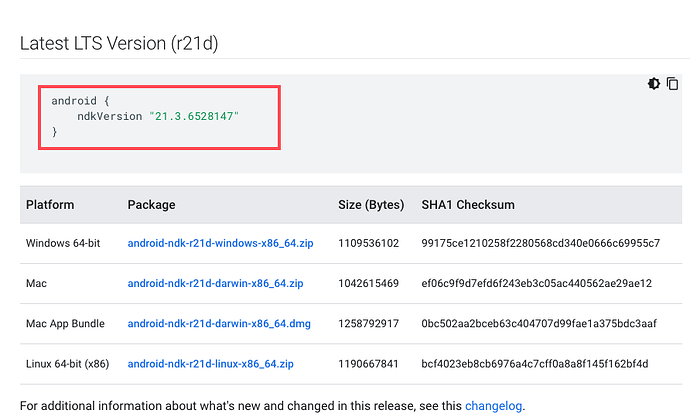Click checksum starting with 99175ce1210258f
This screenshot has height=416, width=690.
point(541,243)
